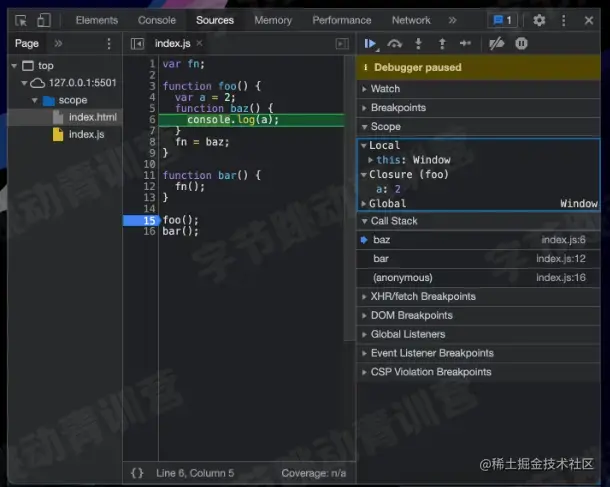The height and width of the screenshot is (487, 610).
Task: Toggle the breakpoint on line 15
Action: [141, 221]
